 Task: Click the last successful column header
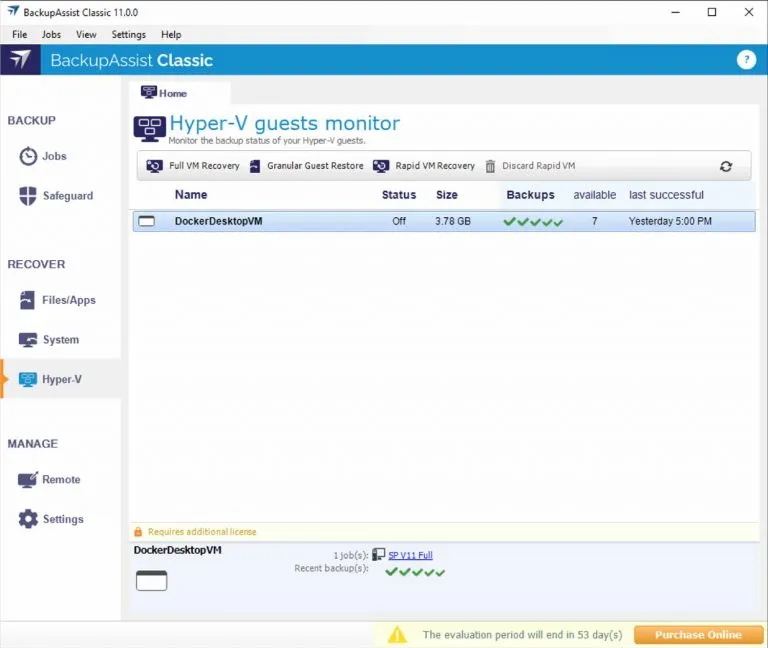(x=666, y=195)
